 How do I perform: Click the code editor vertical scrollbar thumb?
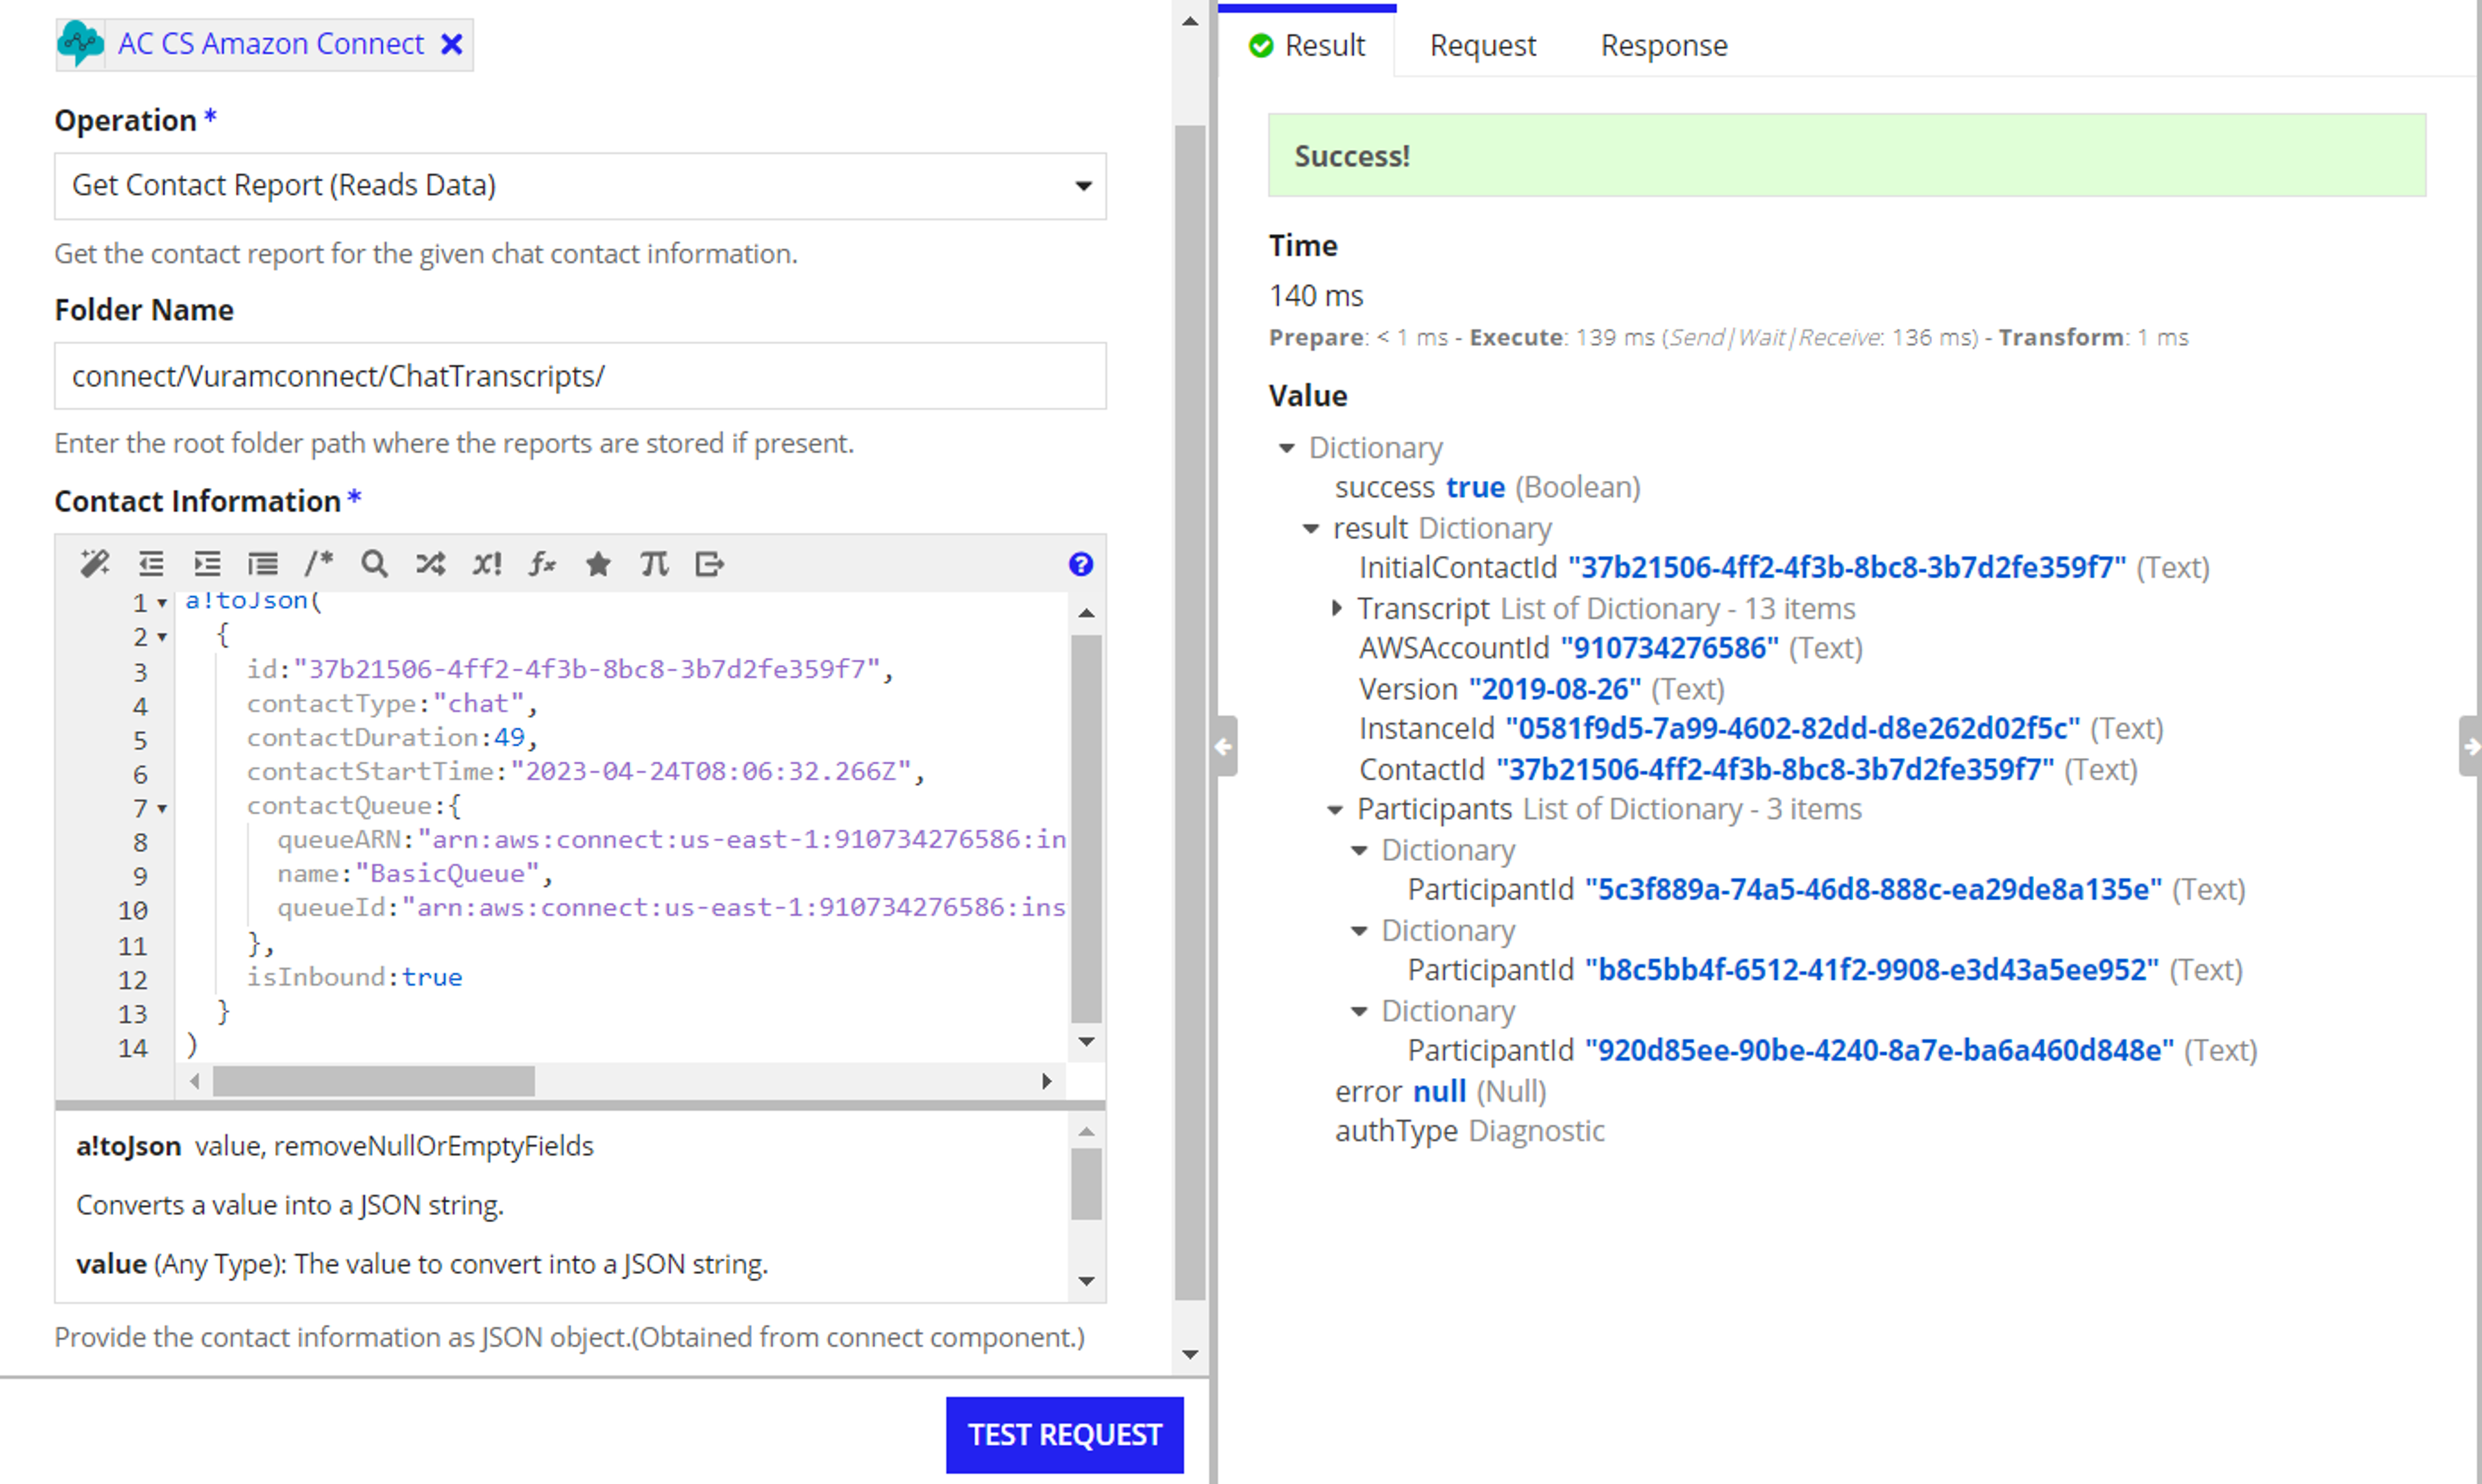[x=1086, y=828]
